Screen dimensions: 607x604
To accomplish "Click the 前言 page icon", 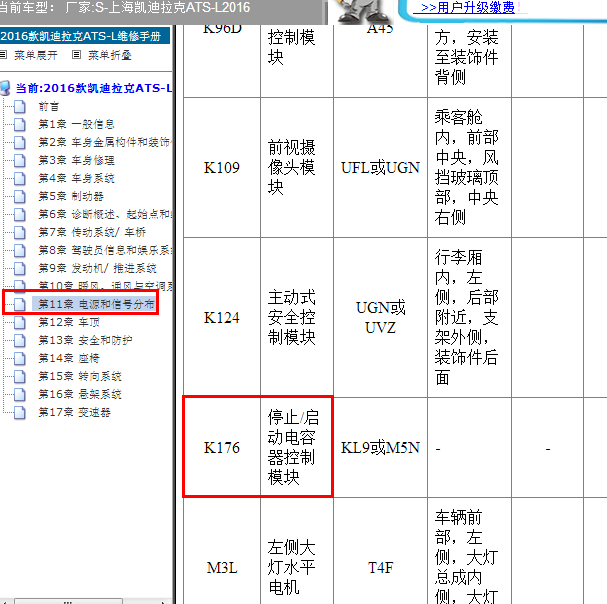I will tap(20, 106).
